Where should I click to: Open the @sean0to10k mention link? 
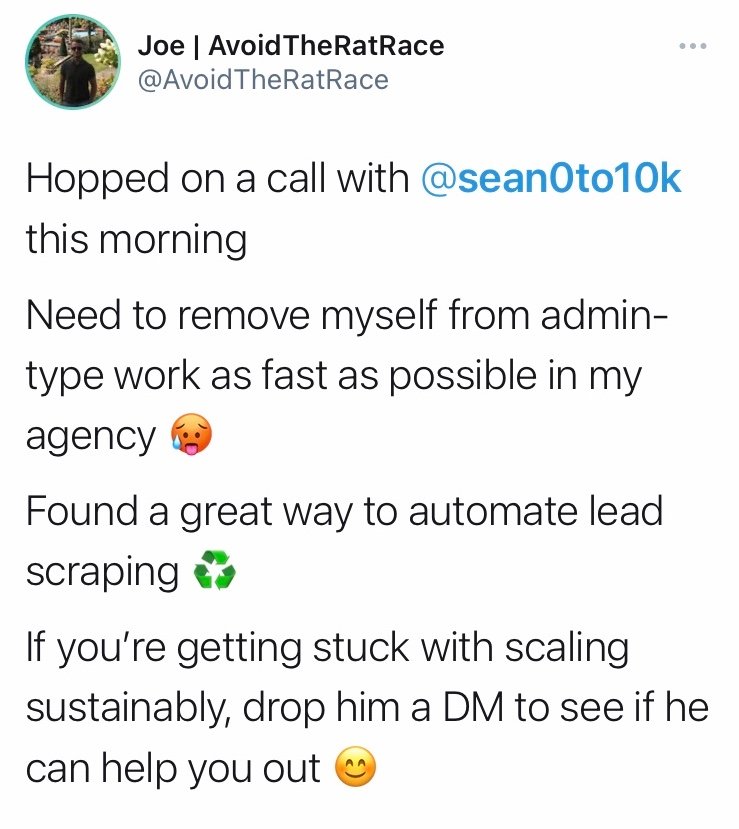pyautogui.click(x=550, y=178)
